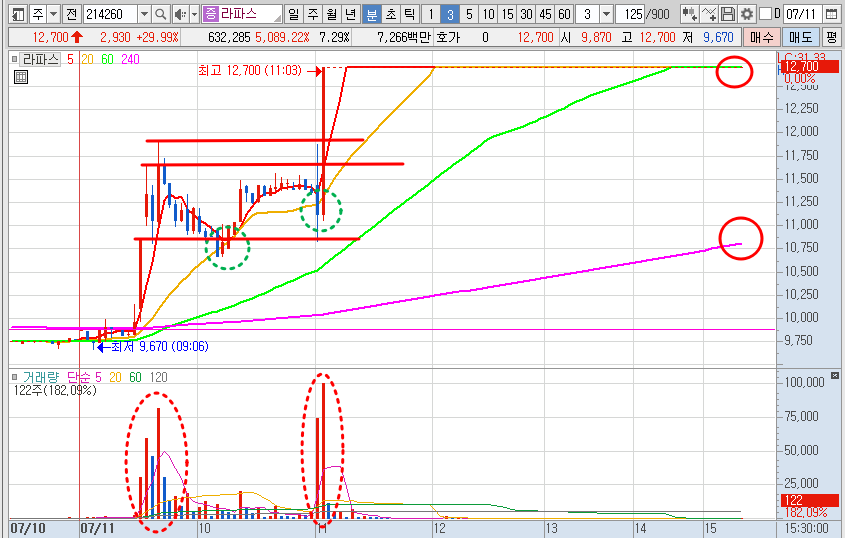The image size is (845, 538).
Task: Toggle the D checkbox near date
Action: (x=765, y=13)
